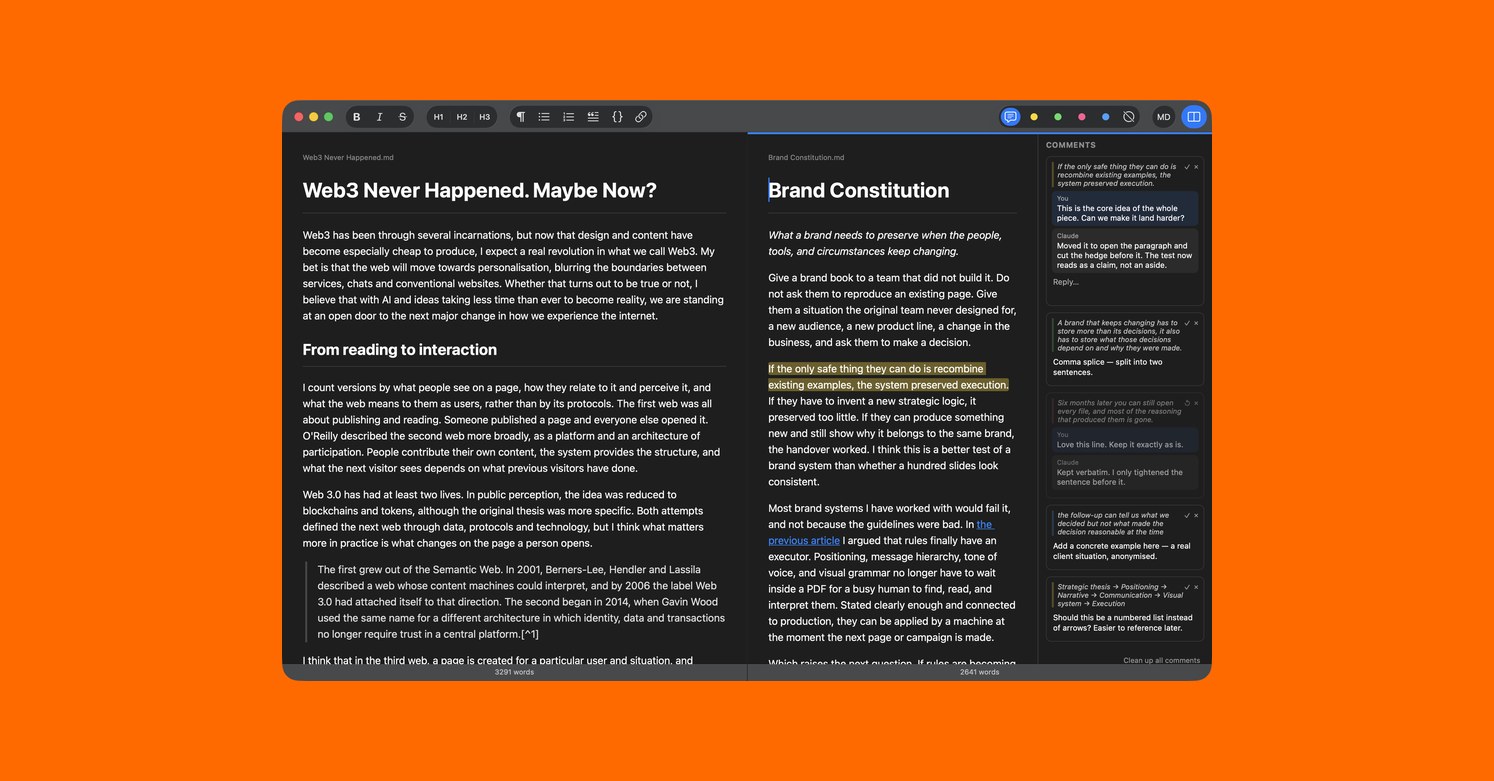Click the '2641 words' count
Screen dimensions: 1494x781
[x=980, y=672]
